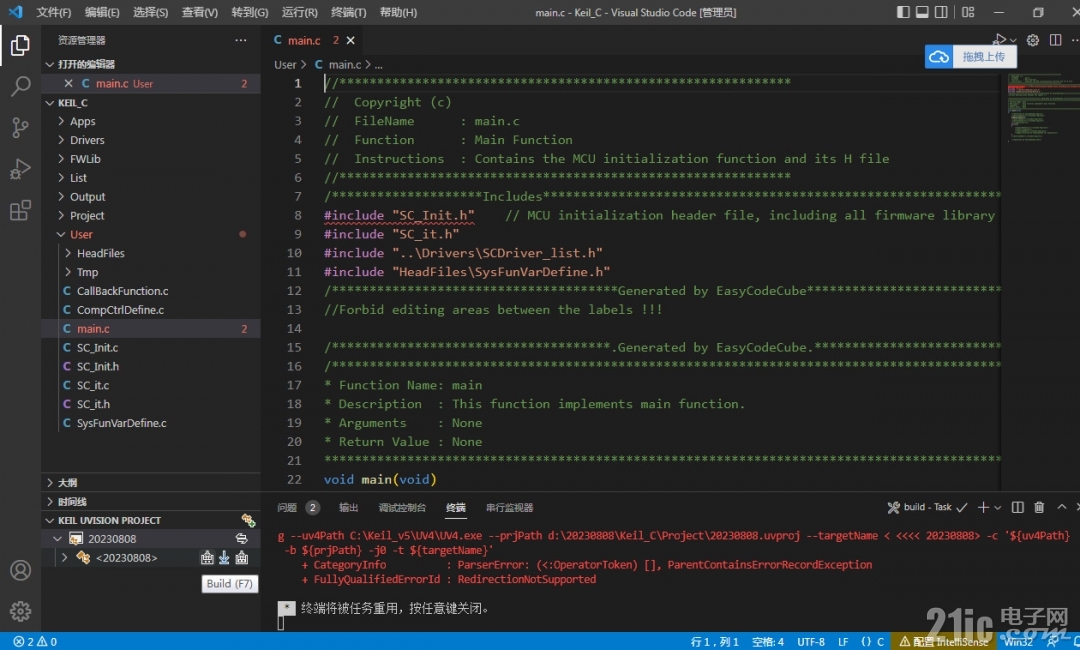This screenshot has width=1080, height=650.
Task: Open the Search view in activity bar
Action: pos(20,87)
